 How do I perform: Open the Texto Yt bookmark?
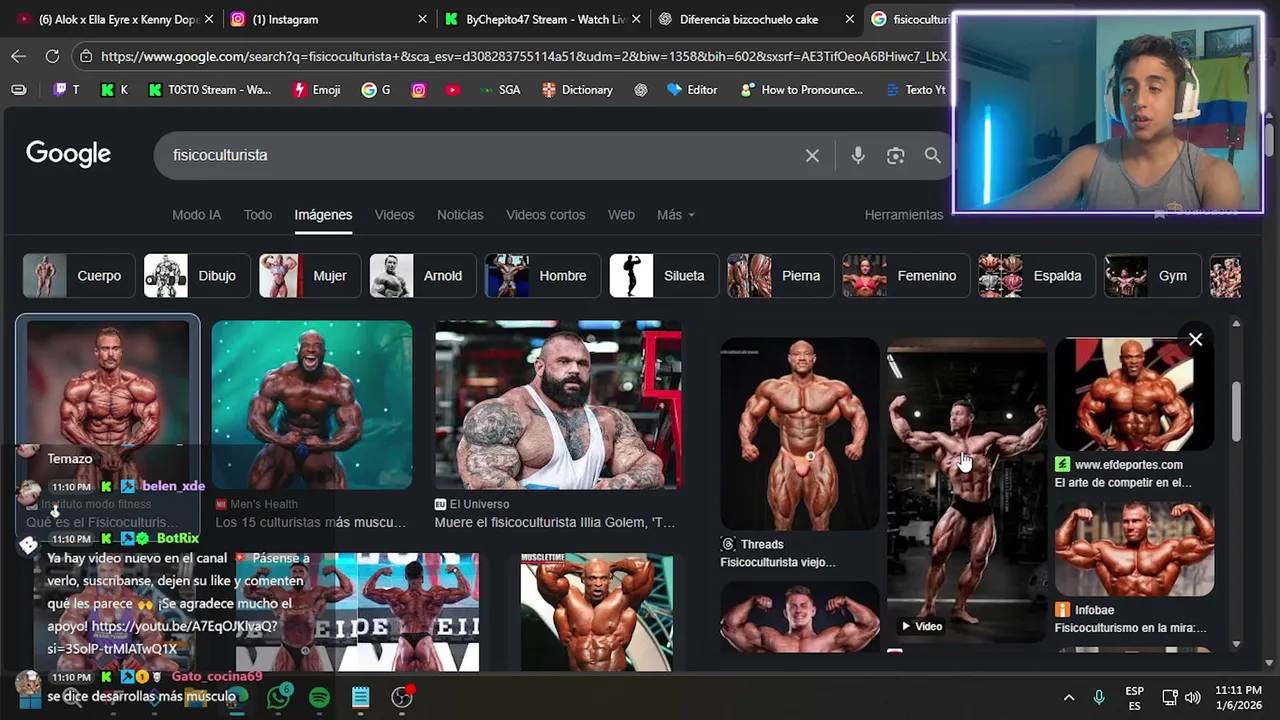point(916,89)
